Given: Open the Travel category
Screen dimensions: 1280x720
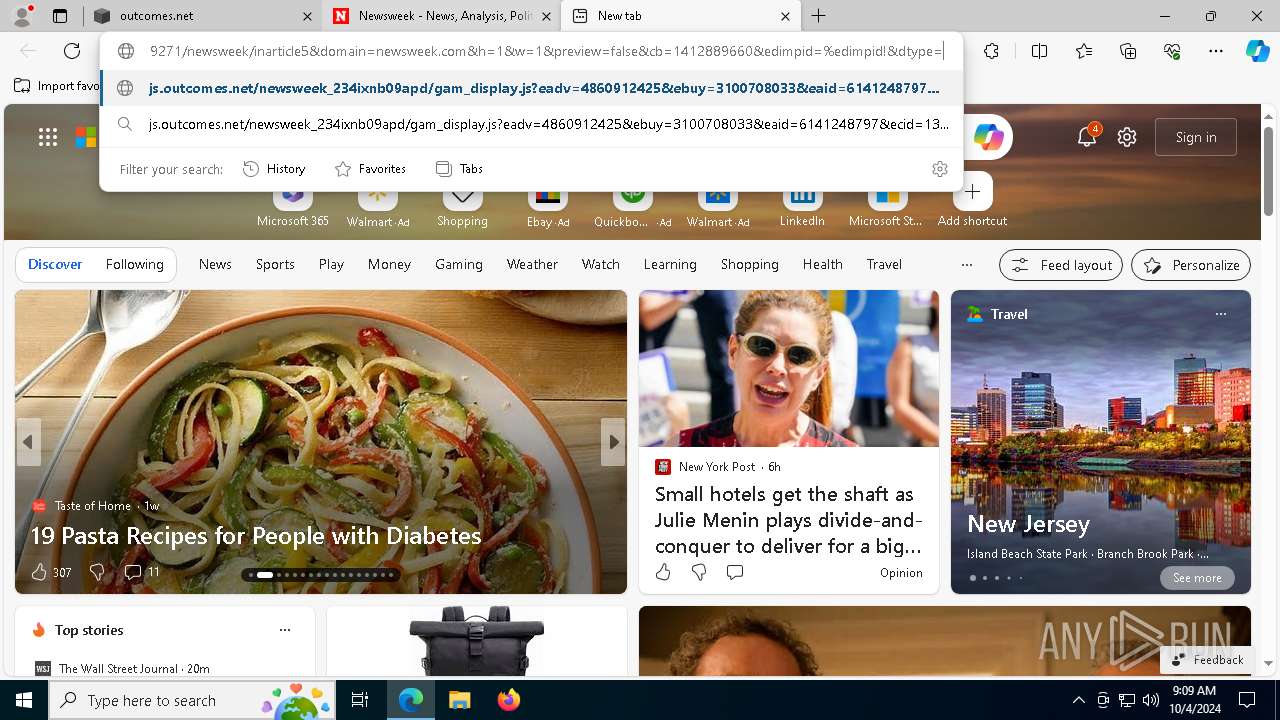Looking at the screenshot, I should 884,264.
